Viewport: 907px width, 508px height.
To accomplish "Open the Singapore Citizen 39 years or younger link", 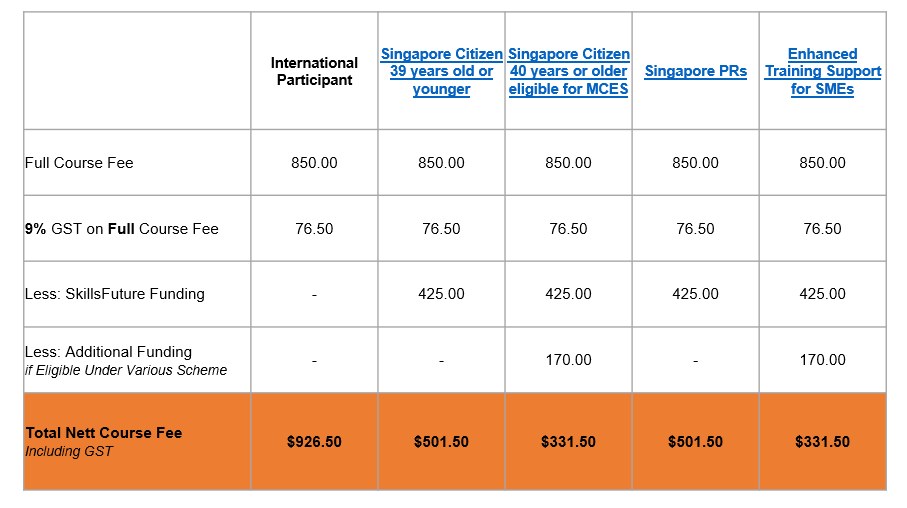I will tap(441, 72).
